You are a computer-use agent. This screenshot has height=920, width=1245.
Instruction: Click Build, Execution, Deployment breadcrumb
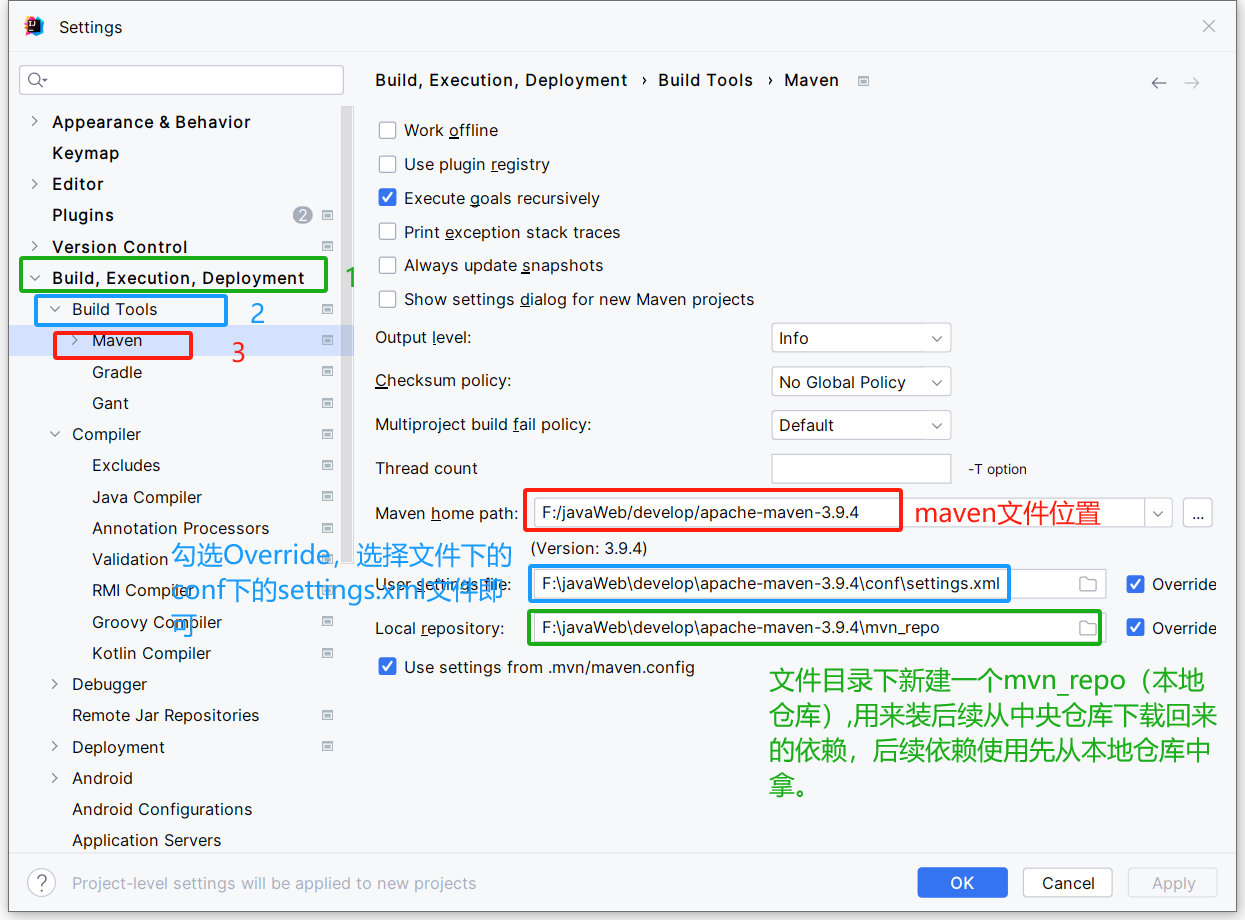(501, 80)
